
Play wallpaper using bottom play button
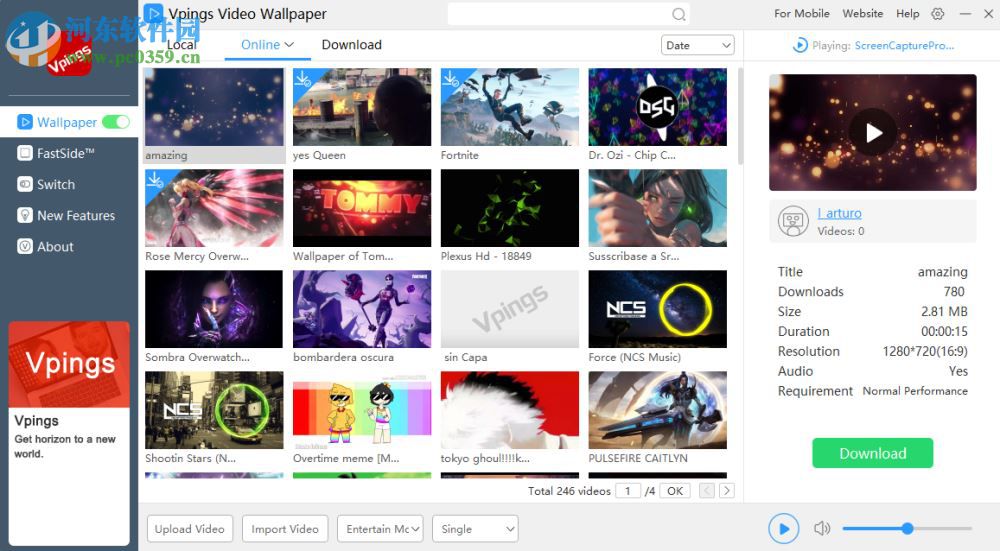pos(784,529)
